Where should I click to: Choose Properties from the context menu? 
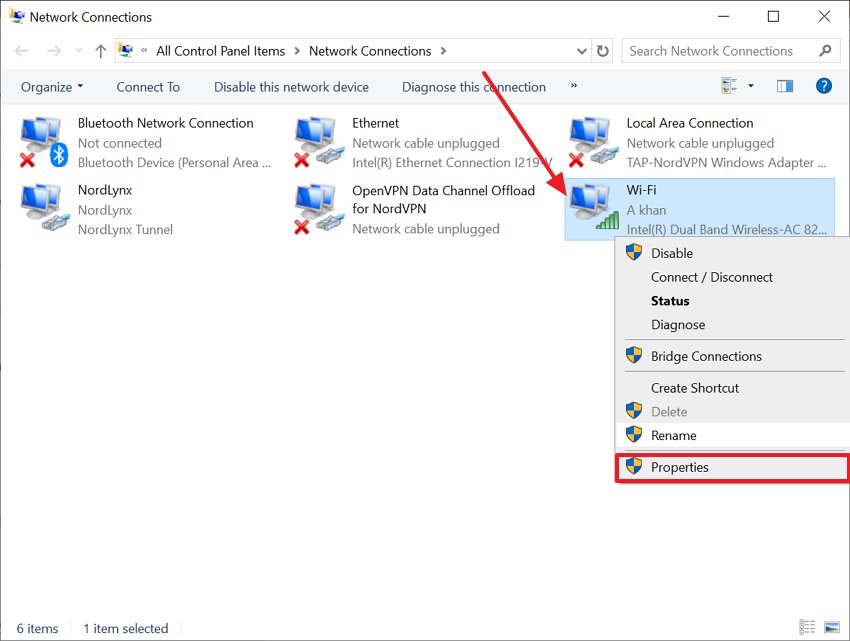point(679,467)
